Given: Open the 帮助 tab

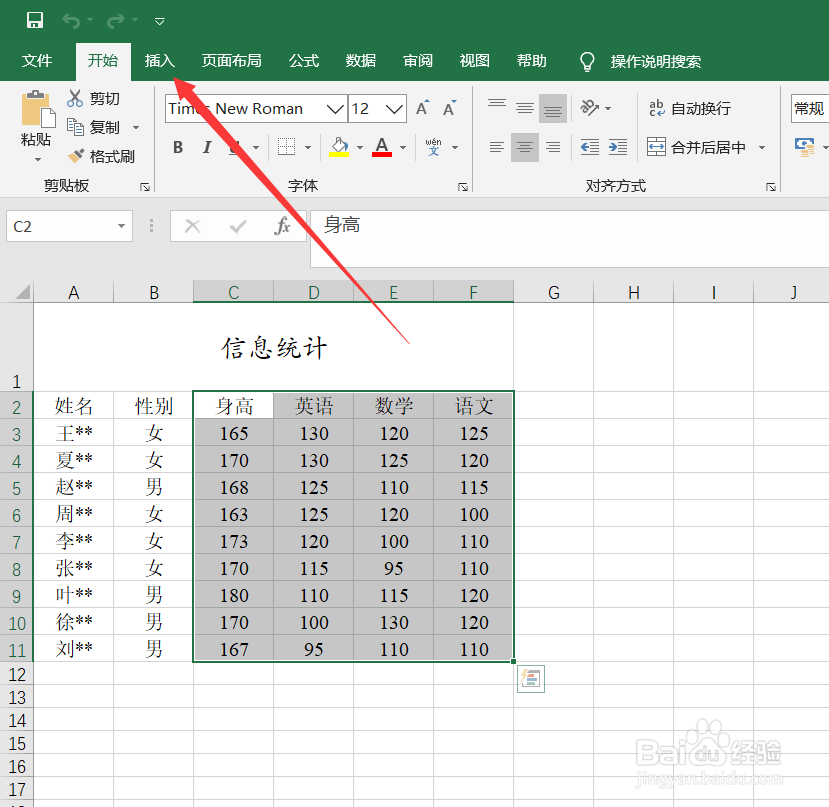Looking at the screenshot, I should point(531,61).
